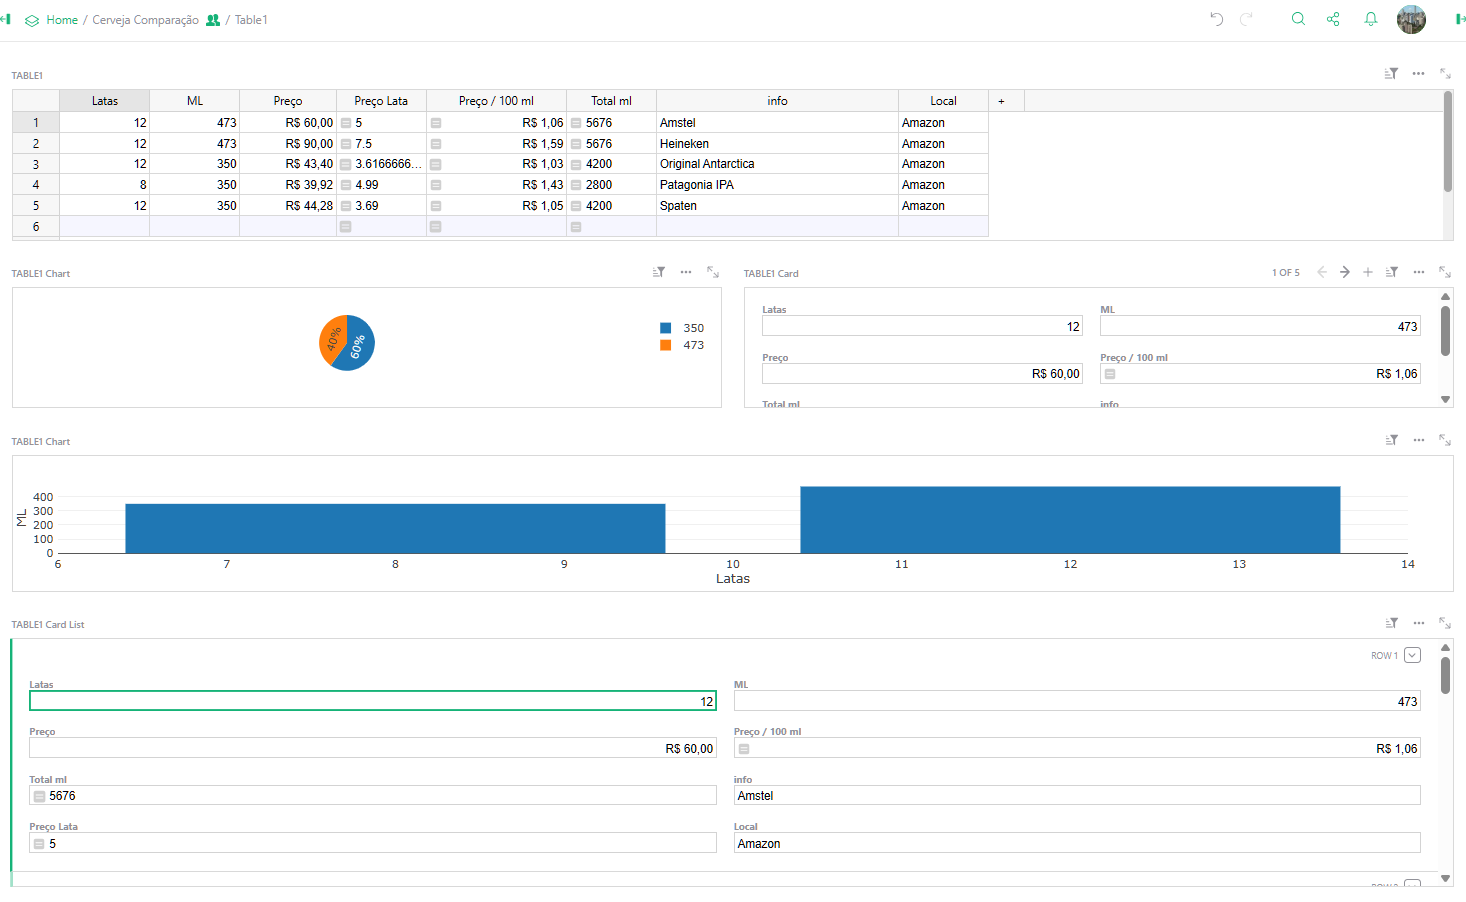Screen dimensions: 1466x902
Task: Select the Preço Lata column header
Action: (x=381, y=101)
